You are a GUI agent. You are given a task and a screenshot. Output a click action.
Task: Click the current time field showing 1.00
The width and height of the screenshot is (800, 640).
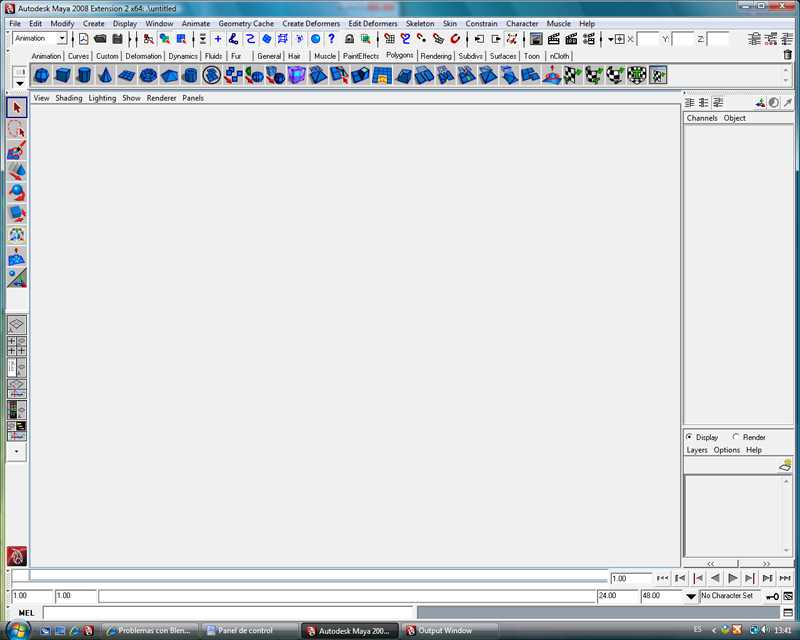pyautogui.click(x=631, y=579)
